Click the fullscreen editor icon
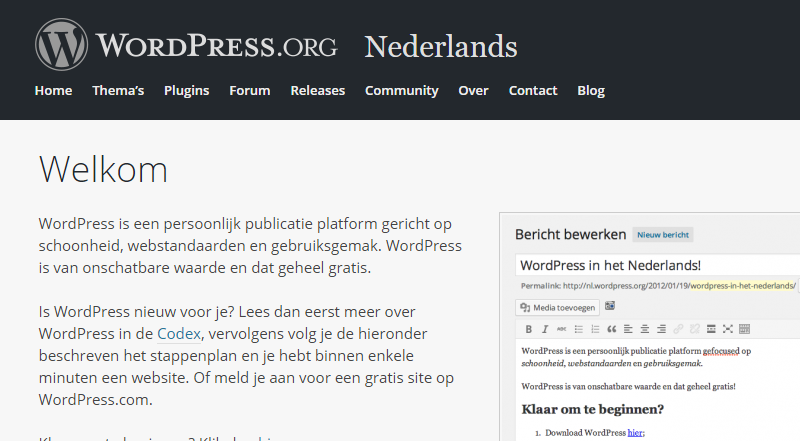Viewport: 800px width, 441px height. 728,329
